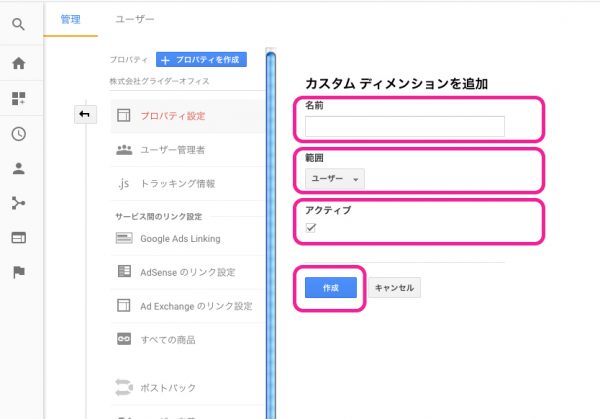Open プロパティ設定 in the property menu
This screenshot has width=600, height=419.
pos(174,115)
